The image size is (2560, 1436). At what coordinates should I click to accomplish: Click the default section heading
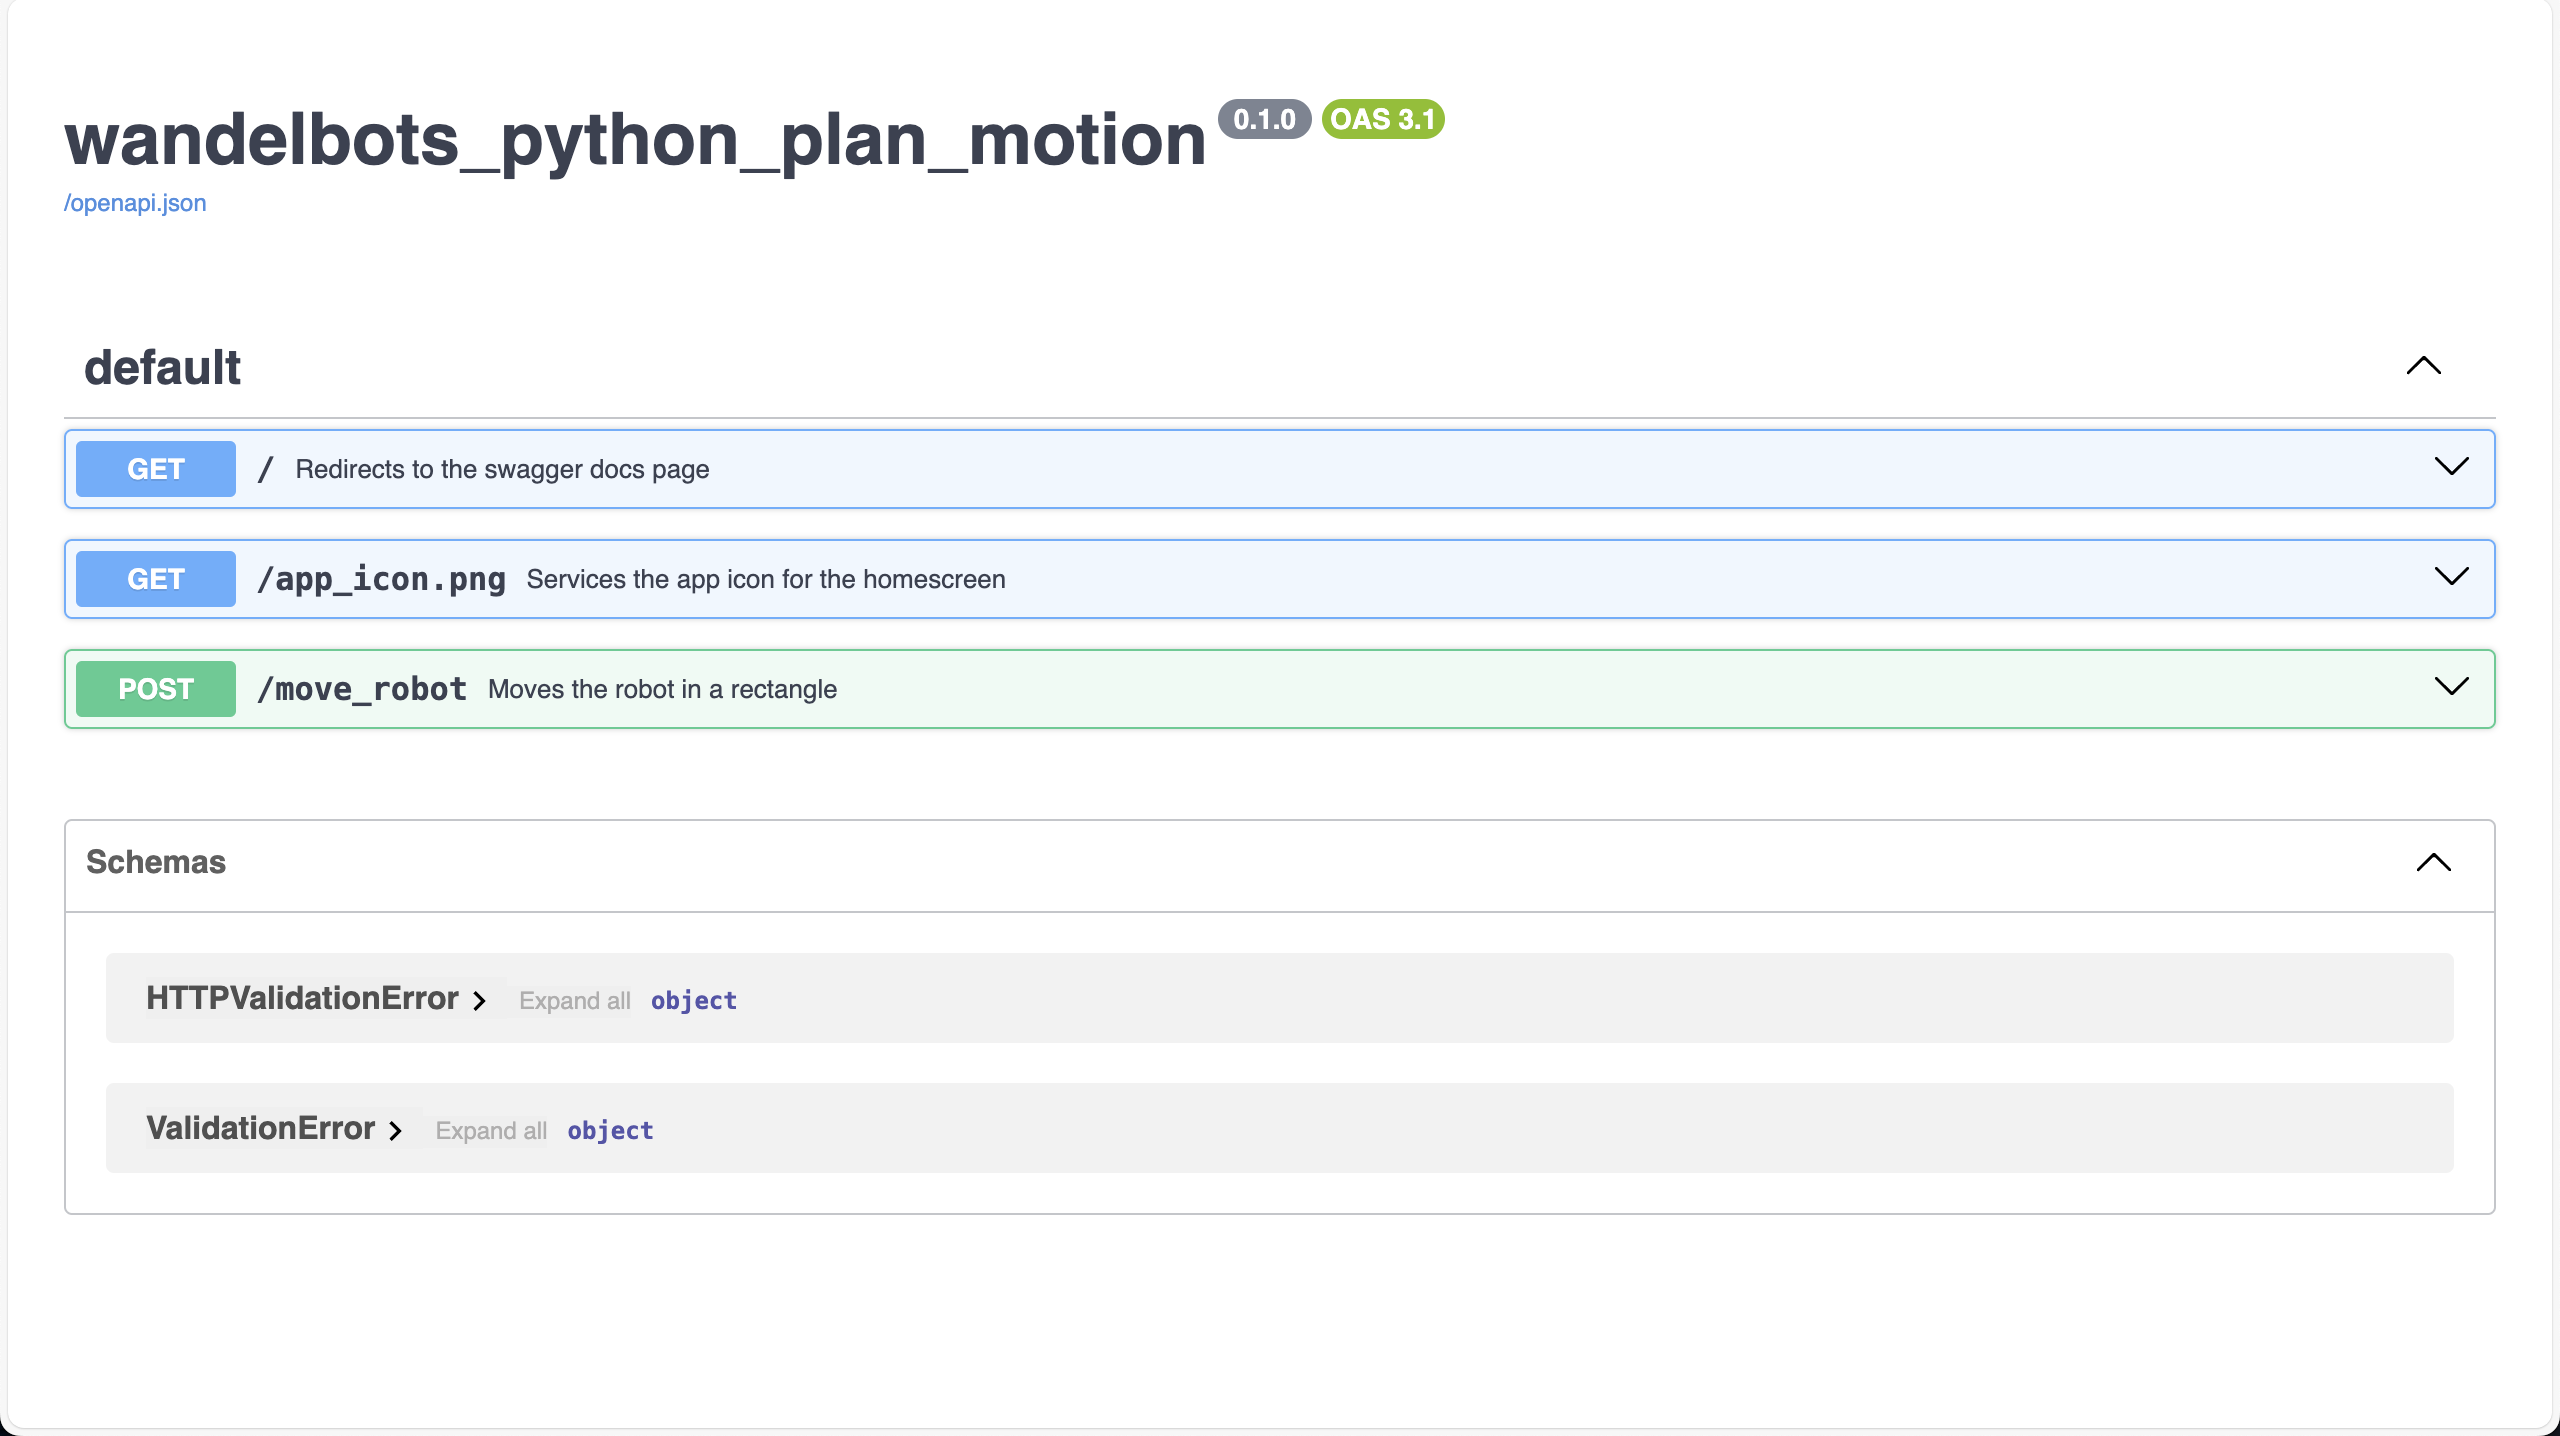coord(162,367)
